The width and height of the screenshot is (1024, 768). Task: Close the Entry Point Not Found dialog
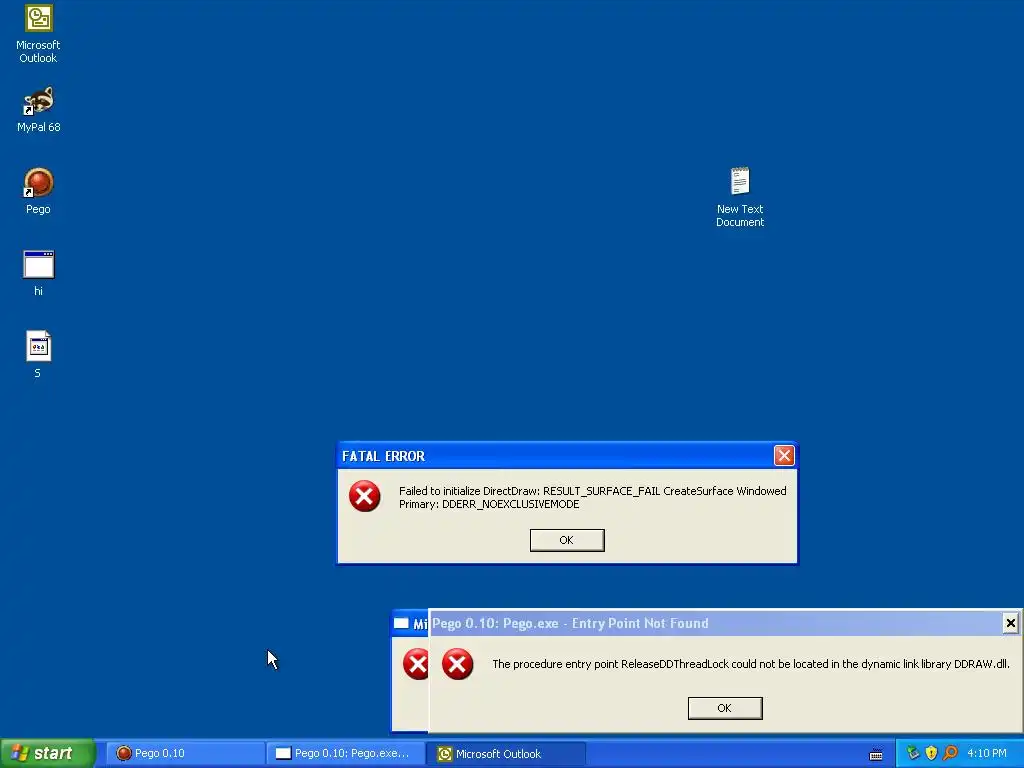tap(1010, 623)
